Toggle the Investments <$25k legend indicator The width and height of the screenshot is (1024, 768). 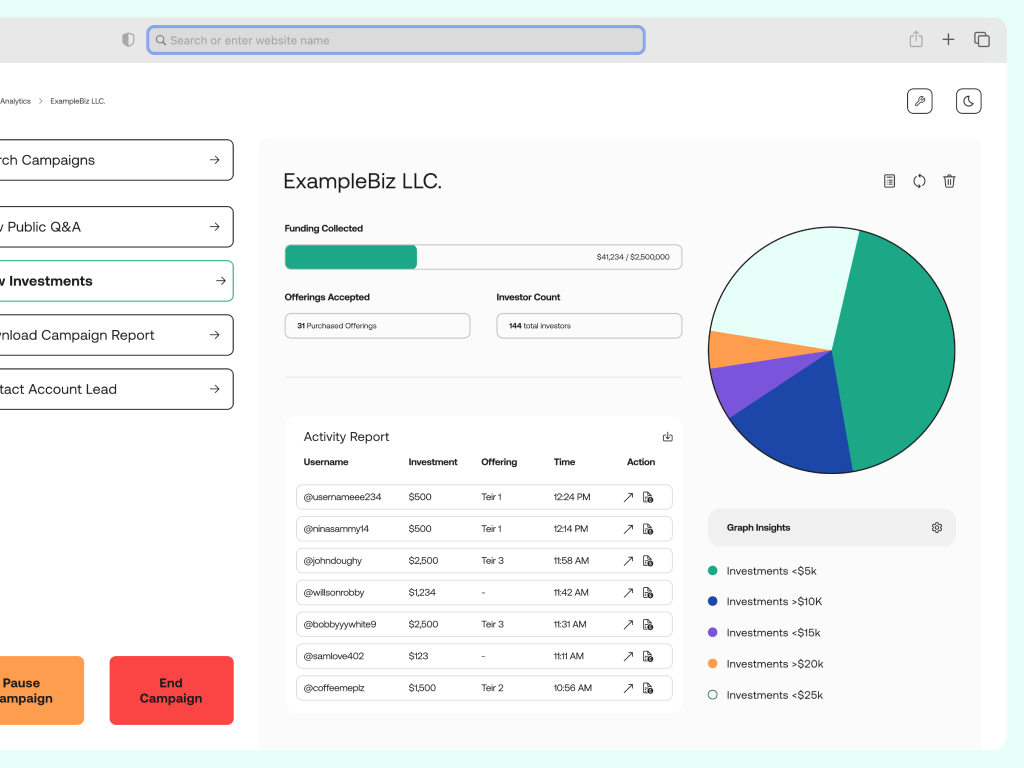coord(714,694)
